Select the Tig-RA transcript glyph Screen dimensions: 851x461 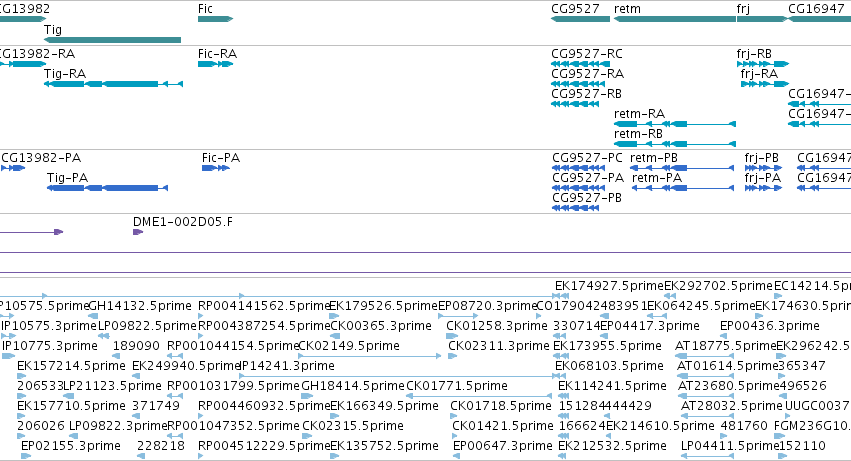click(113, 84)
